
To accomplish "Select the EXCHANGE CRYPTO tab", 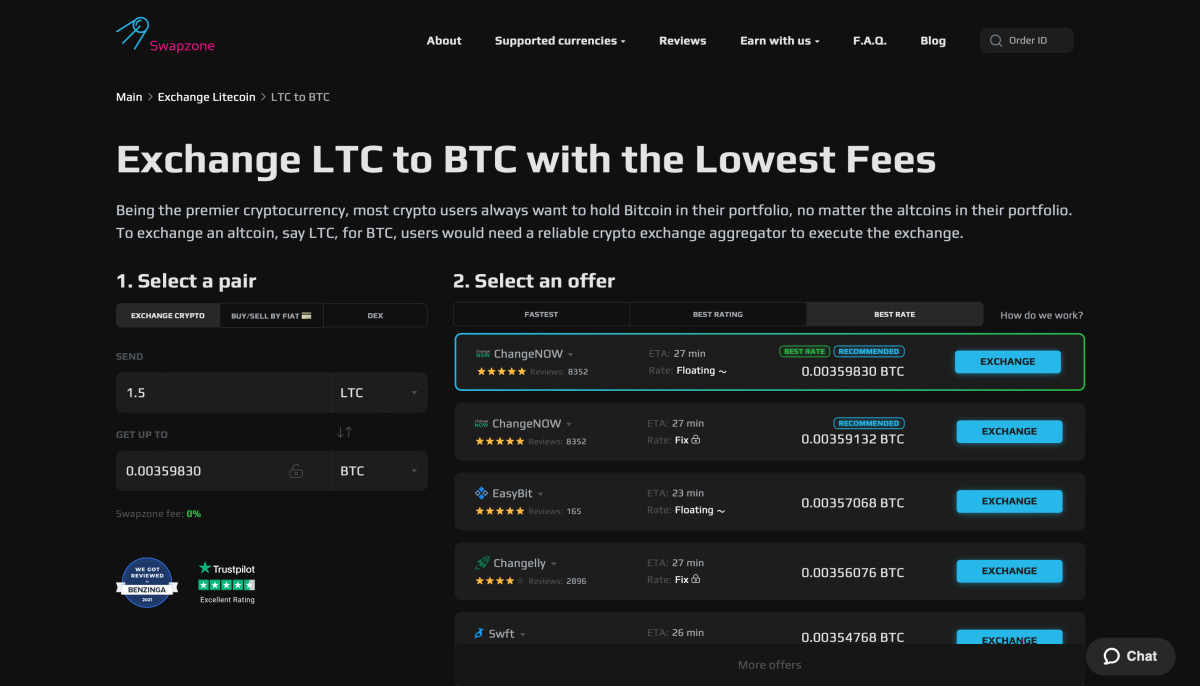I will pos(167,314).
